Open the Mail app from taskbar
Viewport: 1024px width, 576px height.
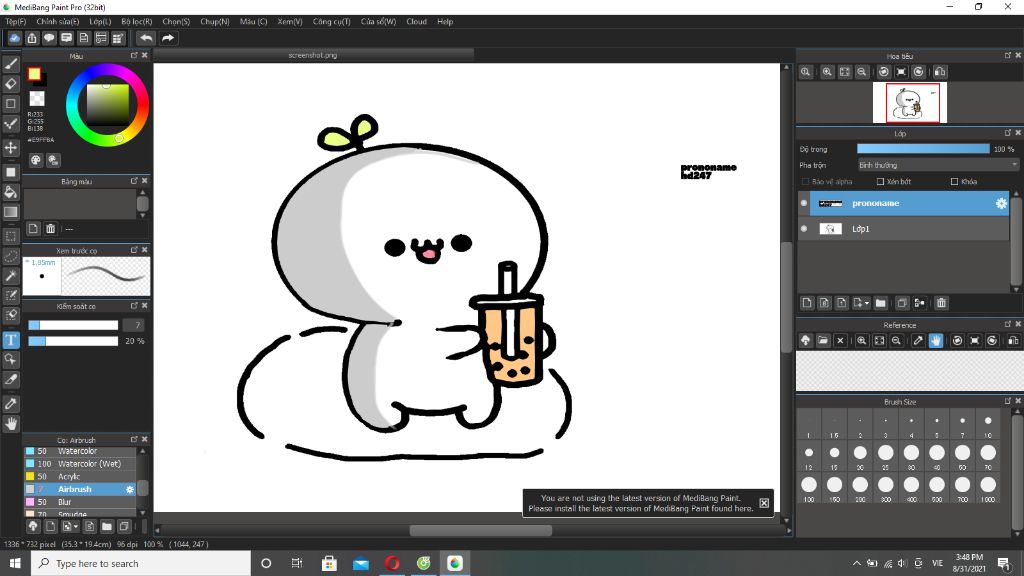click(360, 563)
